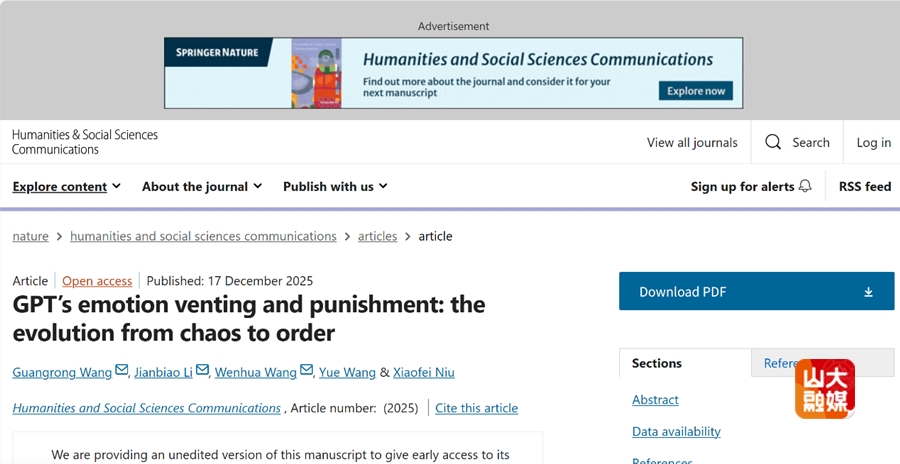Open View all journals menu item
The image size is (900, 464).
692,142
